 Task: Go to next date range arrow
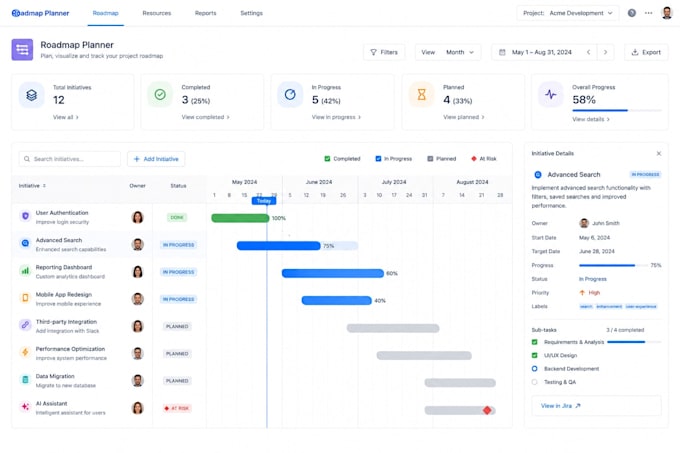605,52
